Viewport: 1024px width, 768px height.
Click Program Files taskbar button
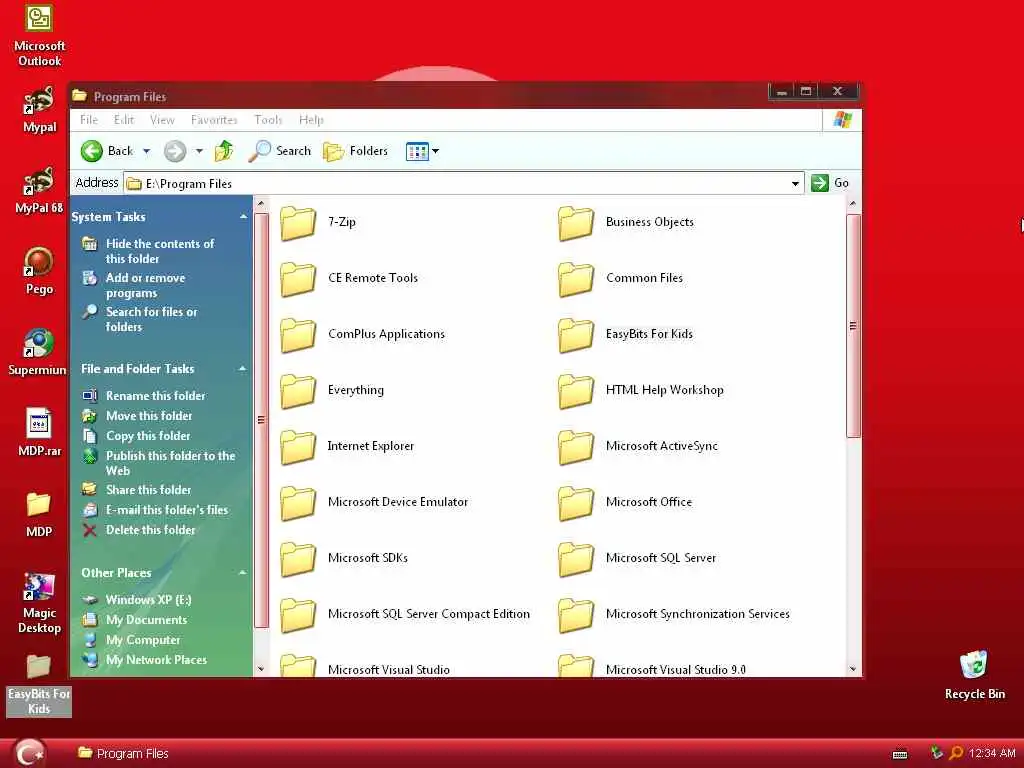click(123, 753)
